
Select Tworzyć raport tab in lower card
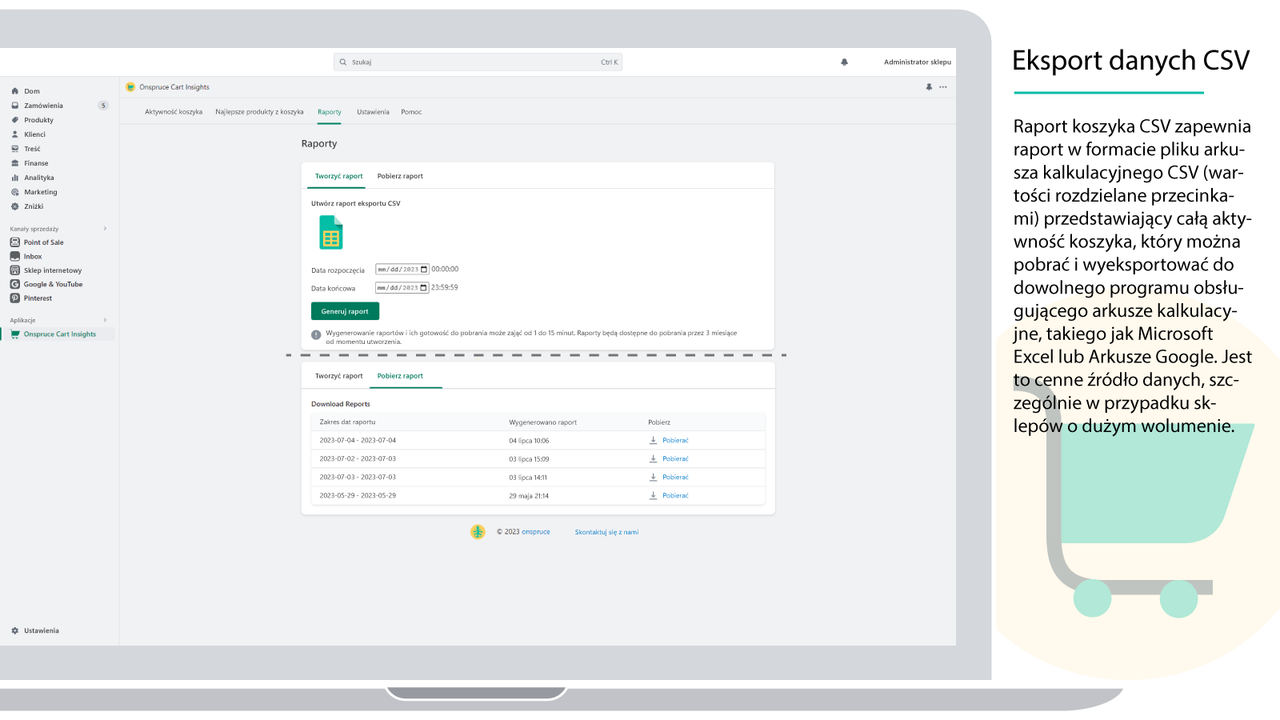[x=339, y=376]
